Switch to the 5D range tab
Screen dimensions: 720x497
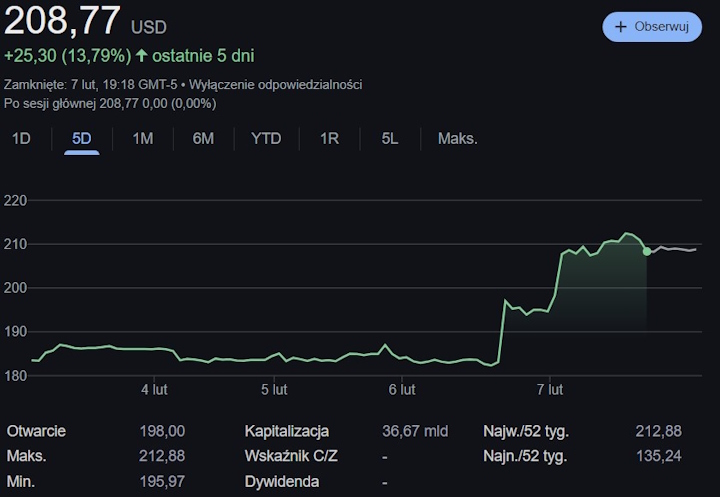click(82, 139)
